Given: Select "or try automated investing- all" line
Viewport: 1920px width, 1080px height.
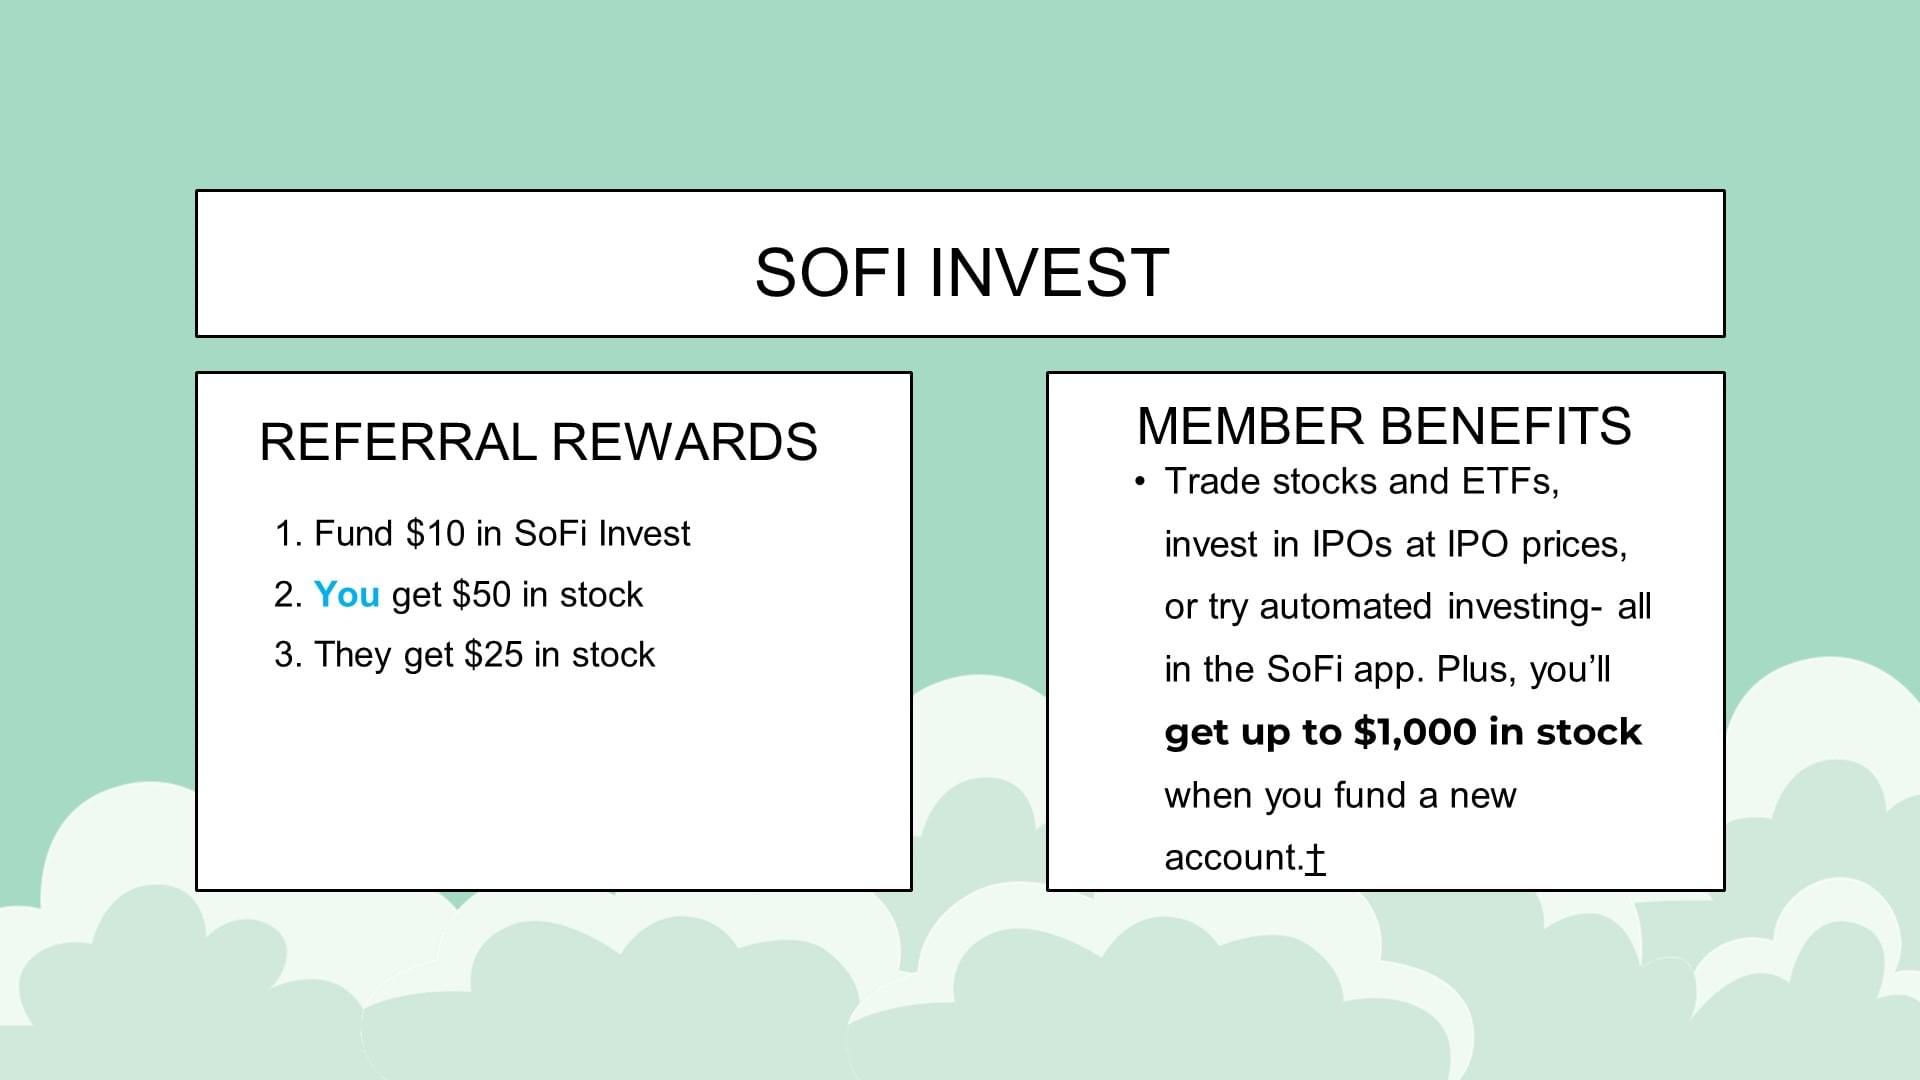Looking at the screenshot, I should (1407, 607).
